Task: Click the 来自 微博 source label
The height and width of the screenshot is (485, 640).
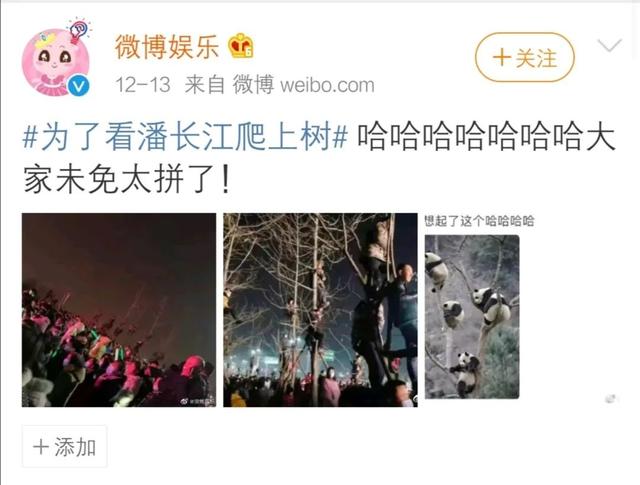Action: coord(229,85)
